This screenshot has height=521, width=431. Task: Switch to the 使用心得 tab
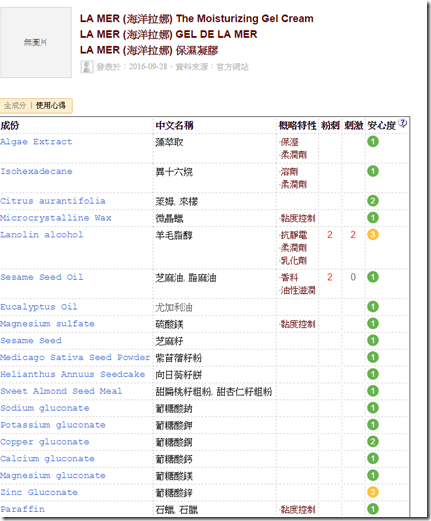pos(51,106)
